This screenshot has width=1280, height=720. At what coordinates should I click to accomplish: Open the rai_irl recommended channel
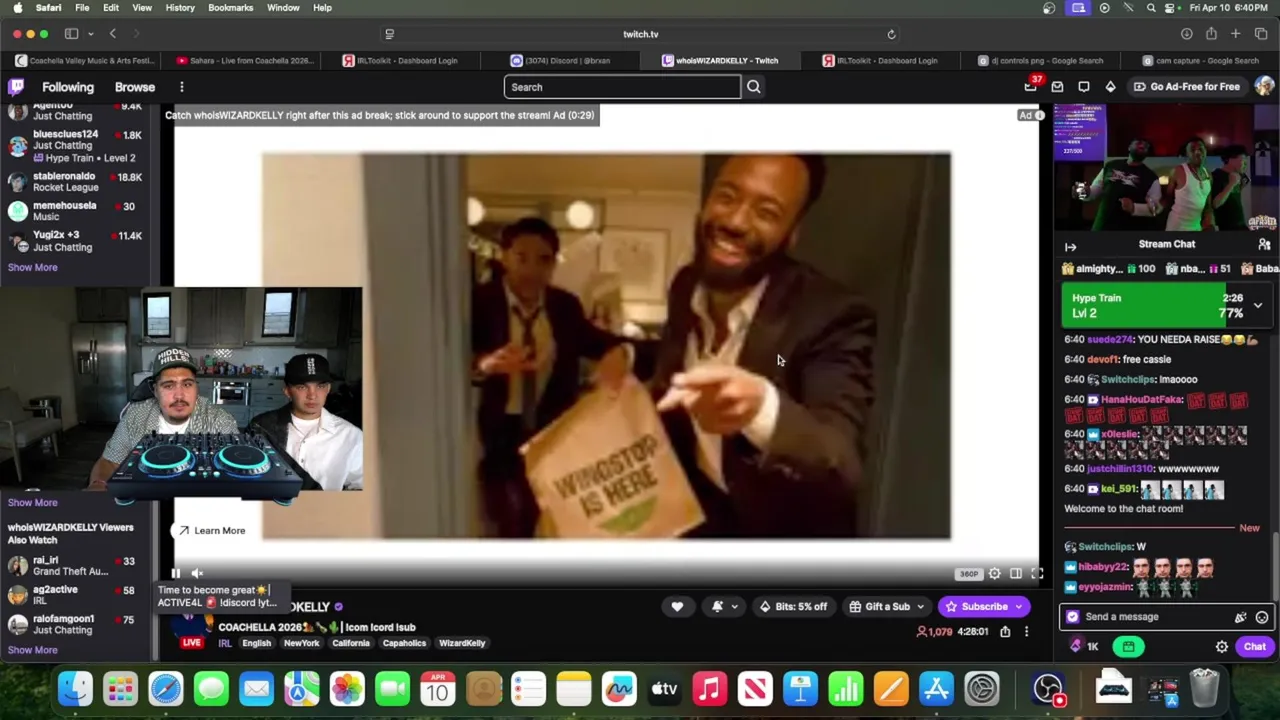pos(76,566)
